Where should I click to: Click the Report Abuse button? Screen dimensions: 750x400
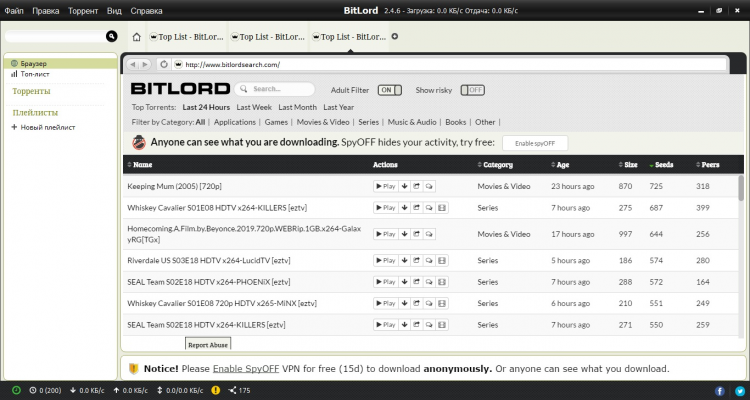tap(208, 344)
